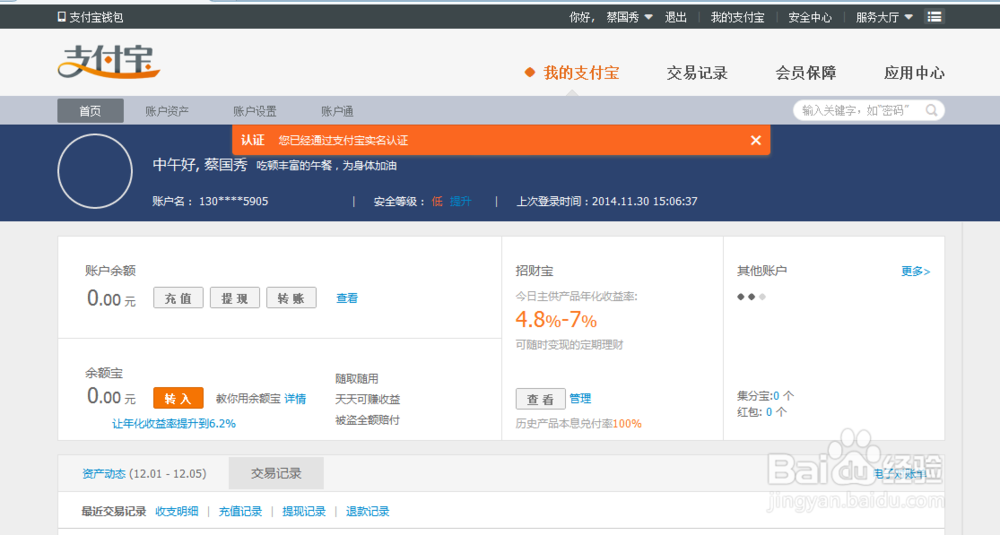Open 应用中心 in the main navigation
This screenshot has height=535, width=1000.
914,73
